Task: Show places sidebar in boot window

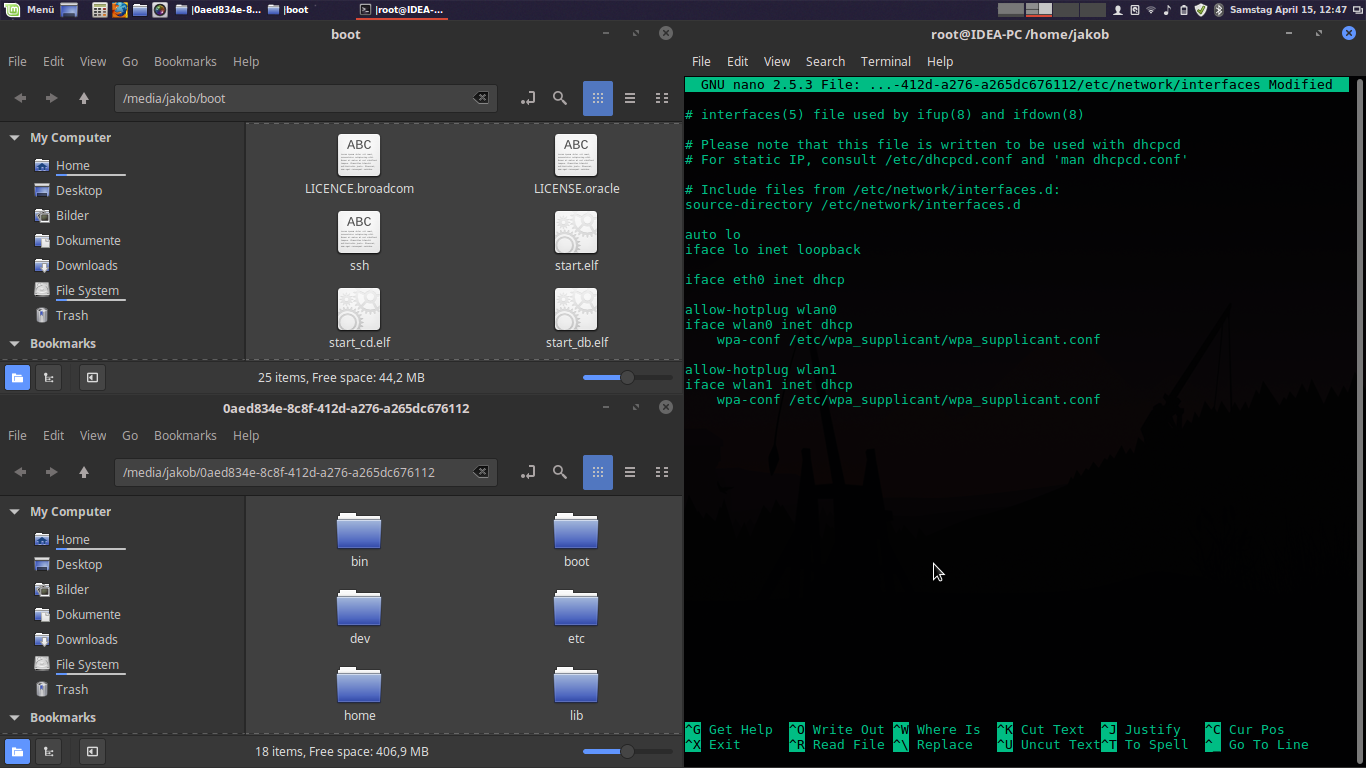Action: click(x=17, y=377)
